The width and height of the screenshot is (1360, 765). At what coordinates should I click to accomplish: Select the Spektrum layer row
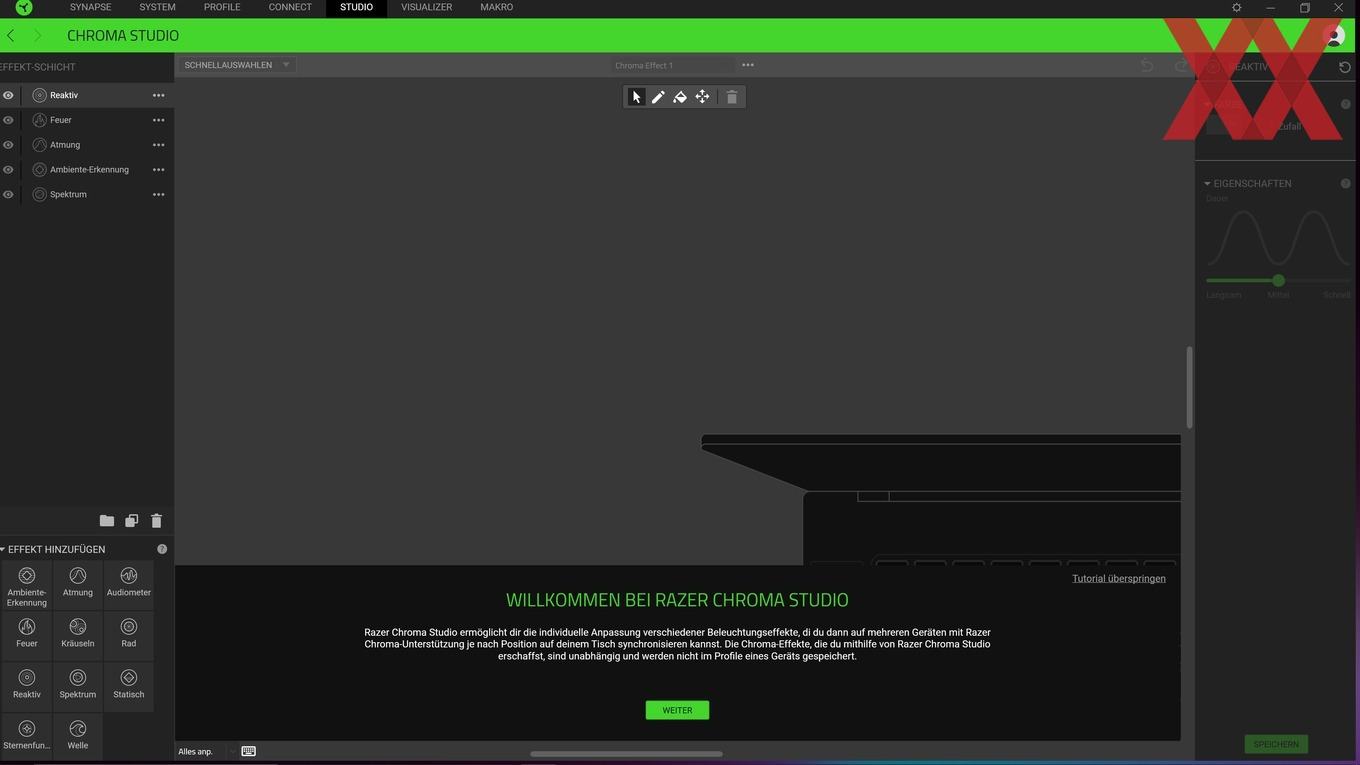coord(87,194)
